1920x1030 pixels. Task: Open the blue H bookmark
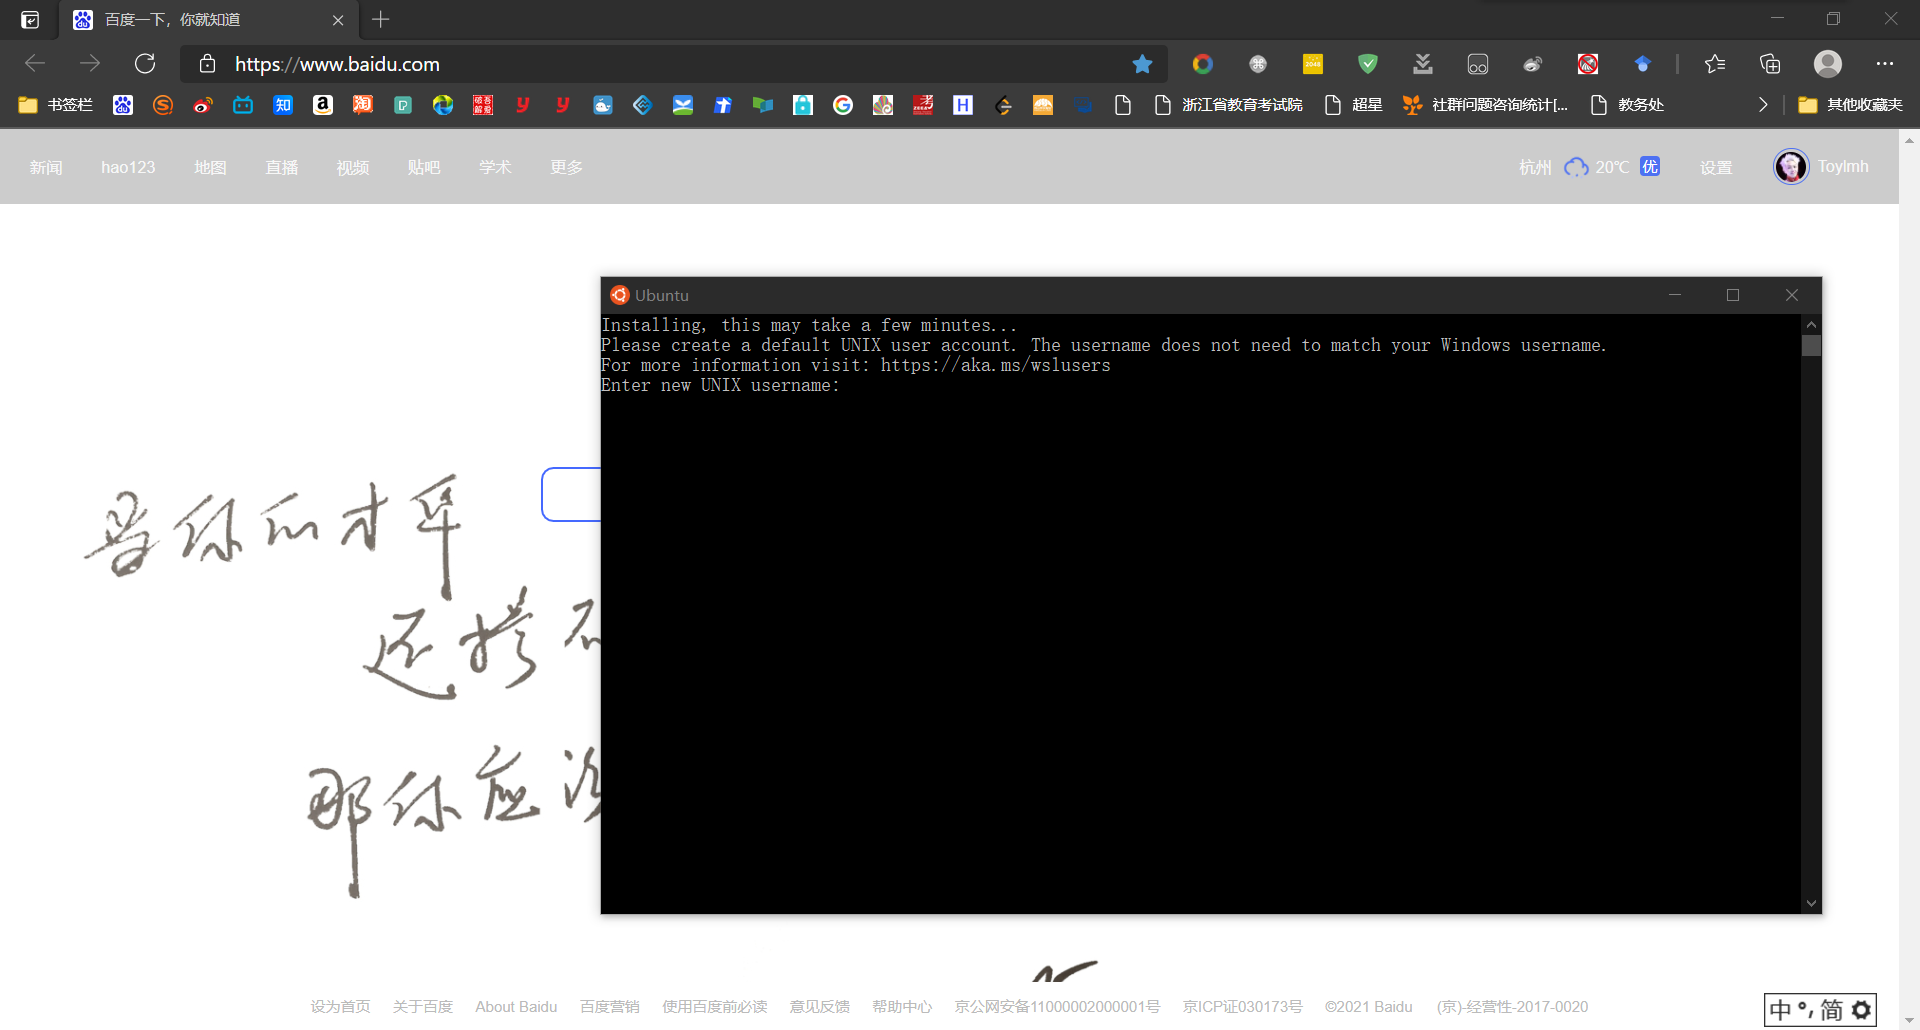tap(963, 105)
